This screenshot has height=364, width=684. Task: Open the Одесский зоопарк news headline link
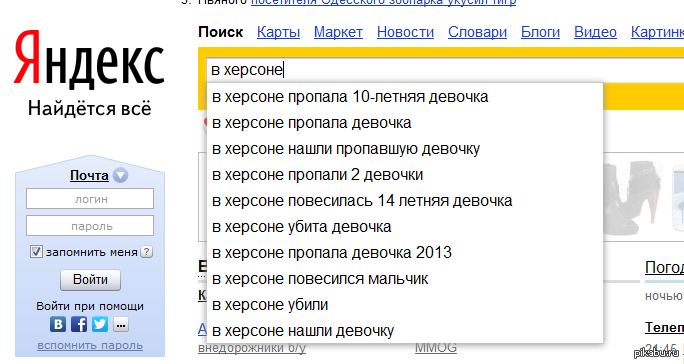pyautogui.click(x=383, y=2)
